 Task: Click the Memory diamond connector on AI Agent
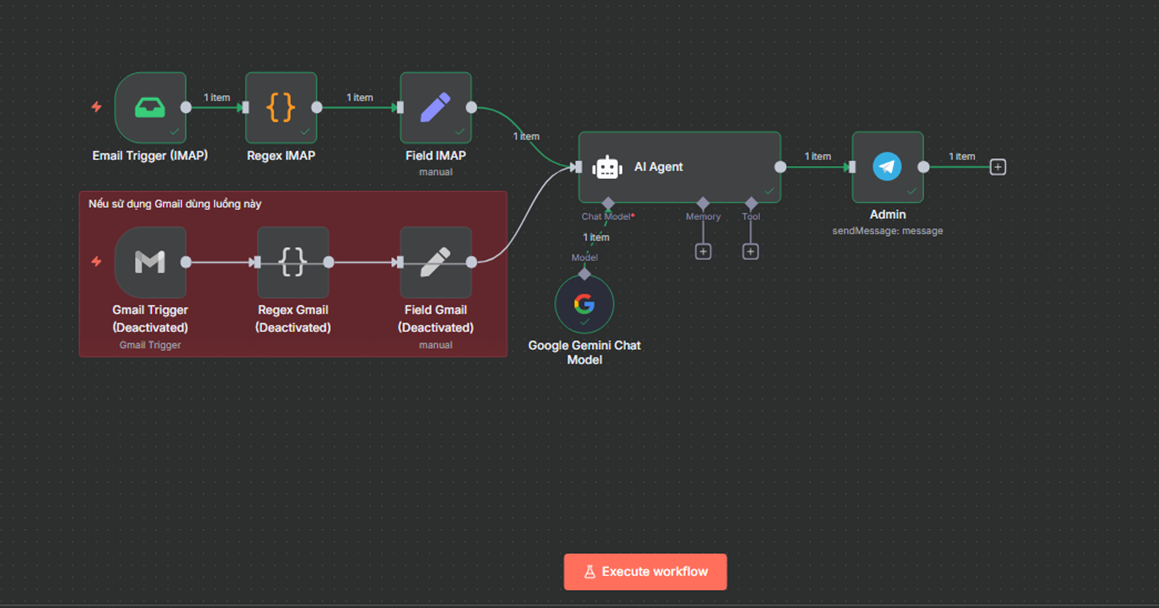pyautogui.click(x=703, y=202)
